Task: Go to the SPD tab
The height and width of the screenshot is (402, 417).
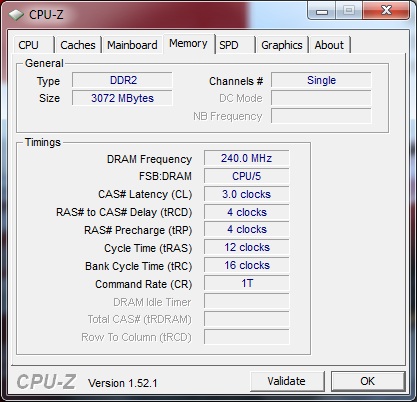Action: pyautogui.click(x=235, y=45)
